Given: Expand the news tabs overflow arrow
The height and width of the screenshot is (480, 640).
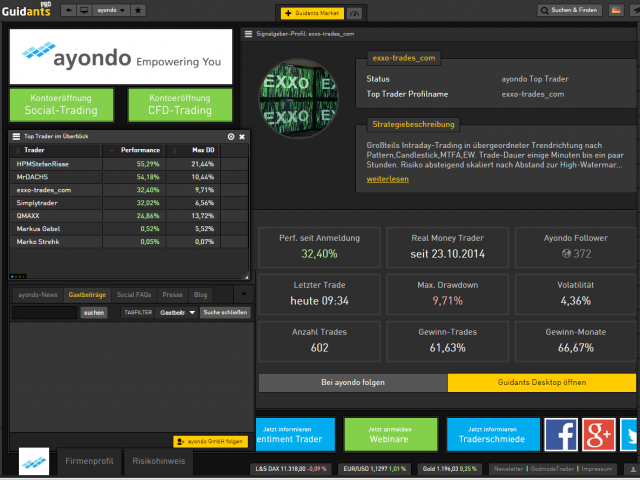Looking at the screenshot, I should point(244,294).
